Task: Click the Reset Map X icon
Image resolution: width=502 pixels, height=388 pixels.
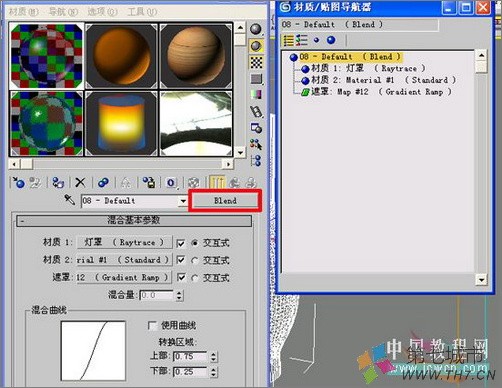Action: click(x=80, y=182)
